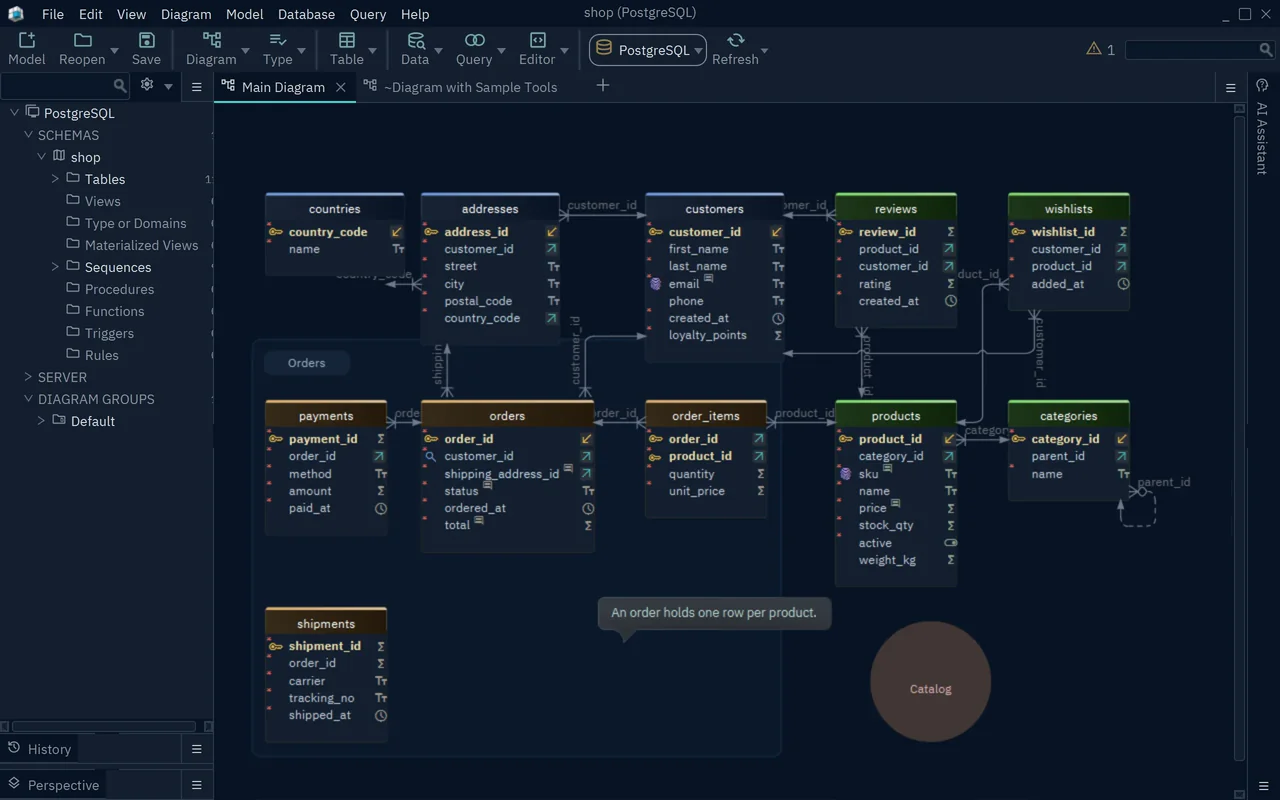
Task: Click the search field in the top toolbar
Action: [1200, 49]
